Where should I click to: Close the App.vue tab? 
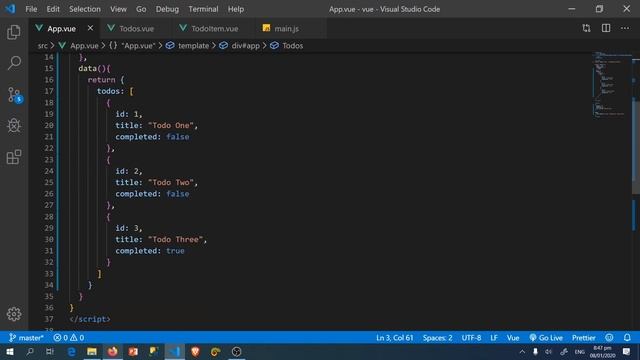(x=90, y=28)
